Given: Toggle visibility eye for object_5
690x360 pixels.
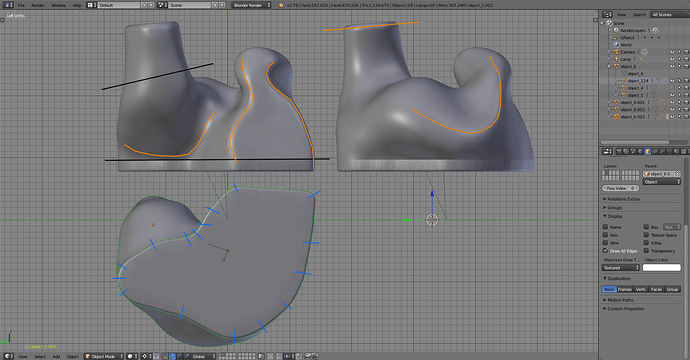Looking at the screenshot, I should pos(672,95).
